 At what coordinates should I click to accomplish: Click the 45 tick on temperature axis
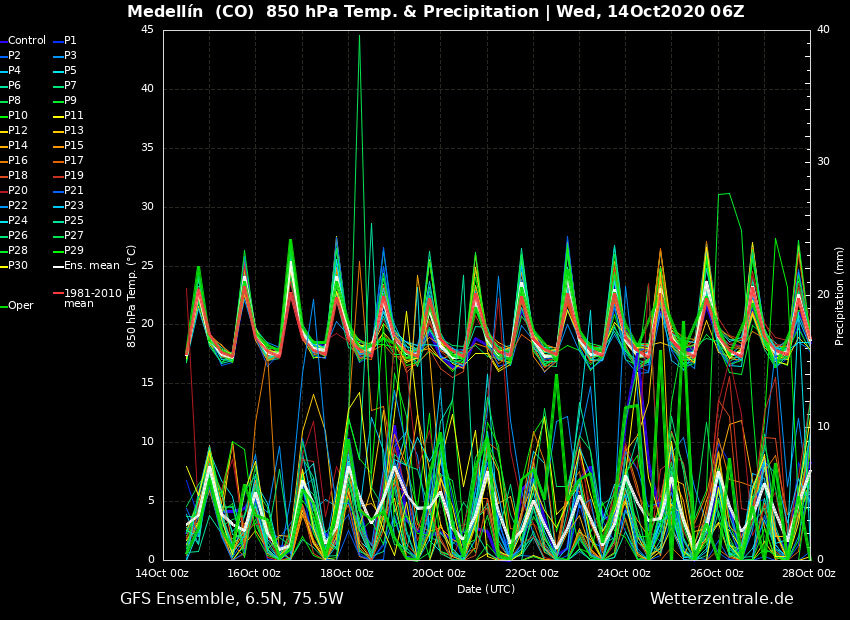[147, 30]
